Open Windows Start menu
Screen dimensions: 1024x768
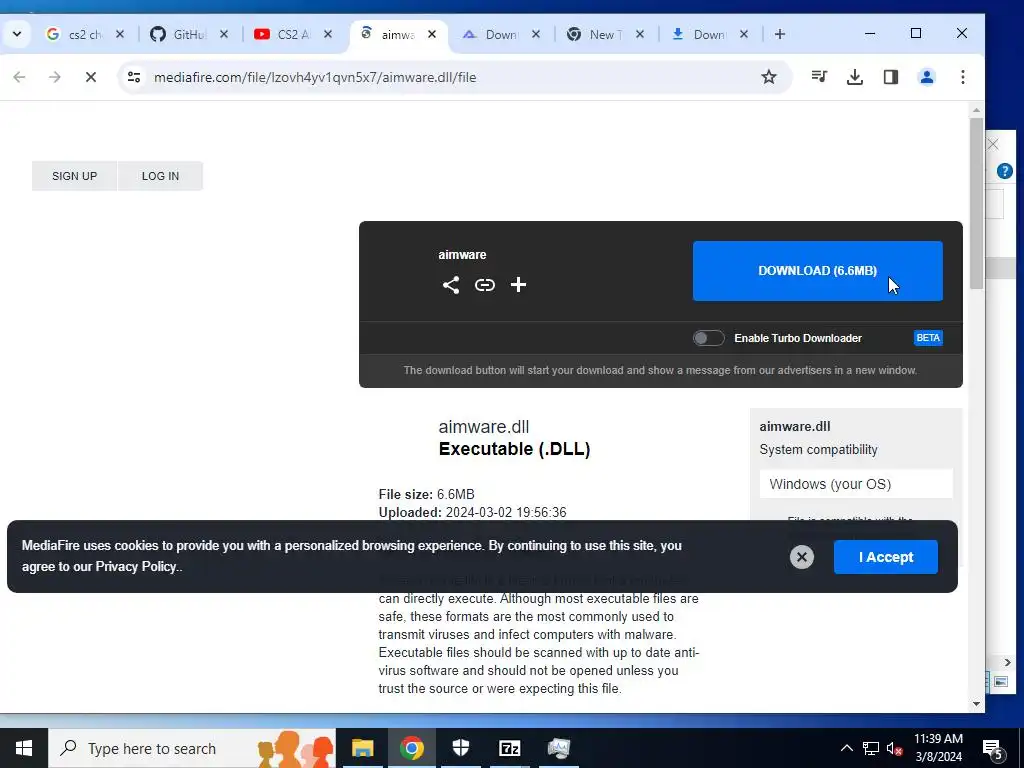tap(24, 748)
